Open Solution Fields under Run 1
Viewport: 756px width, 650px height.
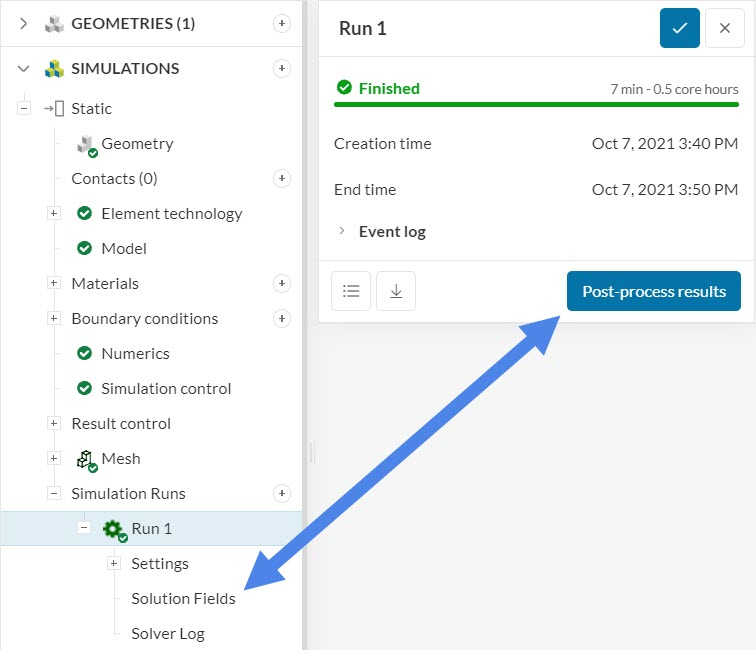(x=183, y=599)
